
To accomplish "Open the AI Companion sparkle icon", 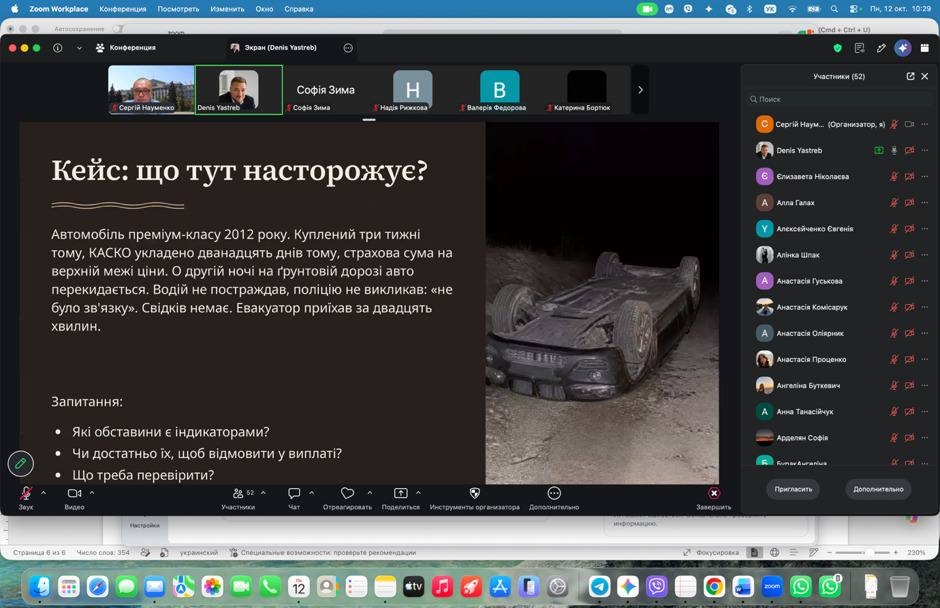I will click(903, 48).
